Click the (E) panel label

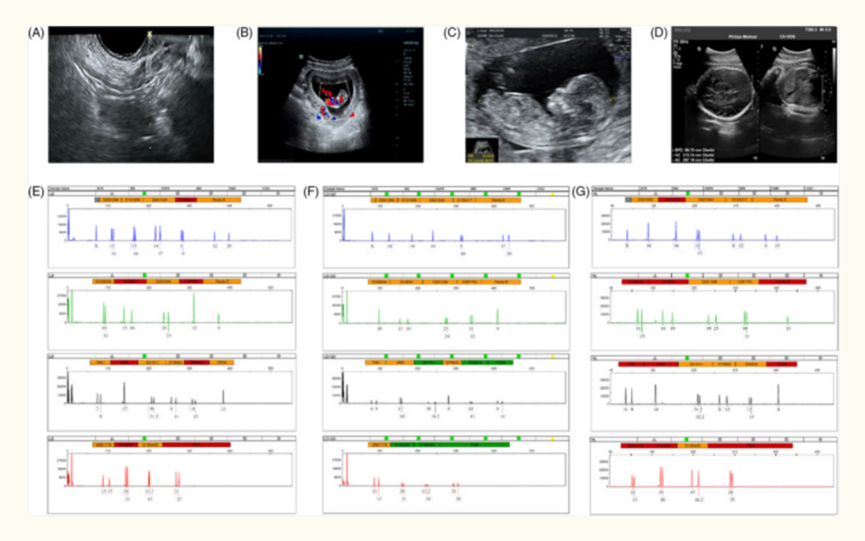[x=35, y=188]
